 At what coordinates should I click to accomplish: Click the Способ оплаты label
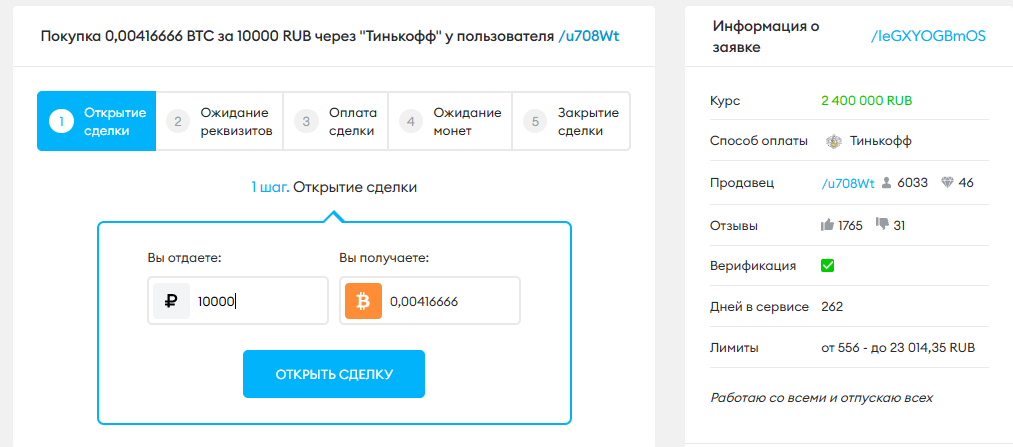coord(758,141)
